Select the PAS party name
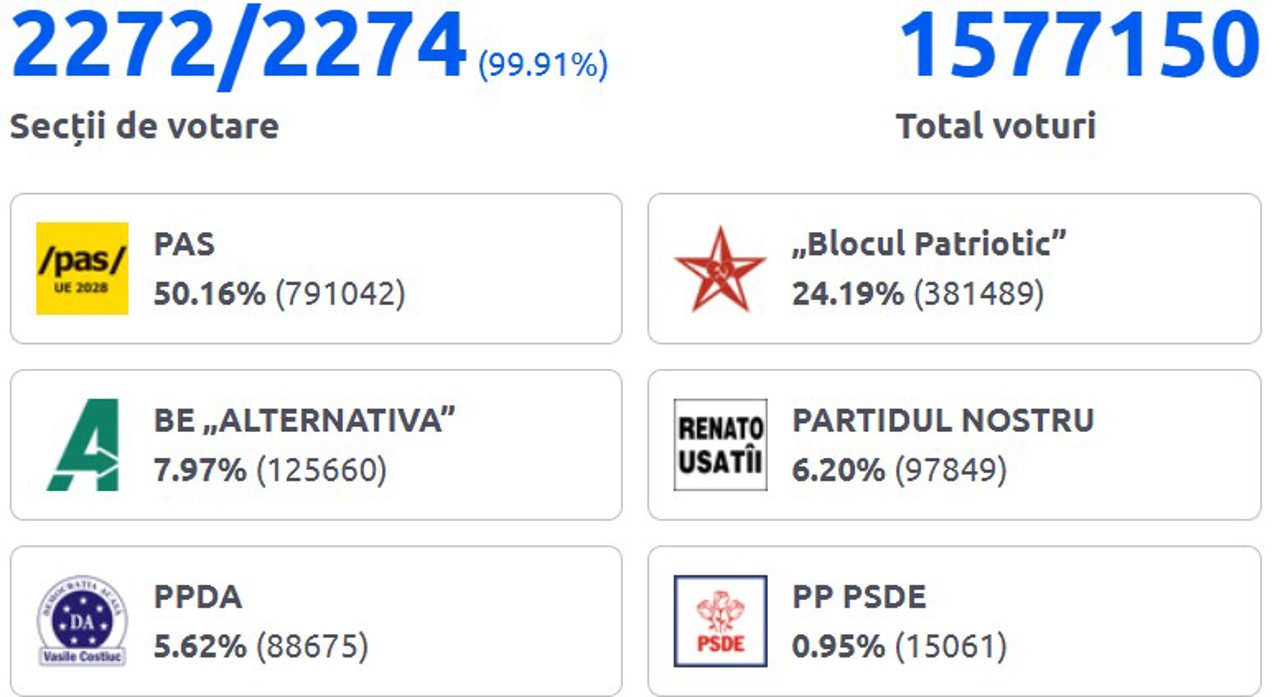The width and height of the screenshot is (1280, 697). point(184,243)
